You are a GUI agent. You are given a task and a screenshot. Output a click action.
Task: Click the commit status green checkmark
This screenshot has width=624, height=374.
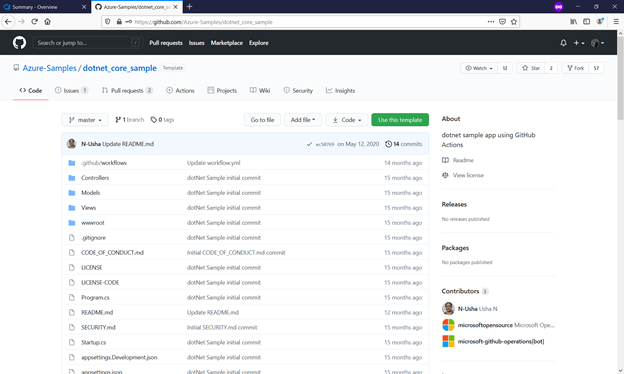309,144
